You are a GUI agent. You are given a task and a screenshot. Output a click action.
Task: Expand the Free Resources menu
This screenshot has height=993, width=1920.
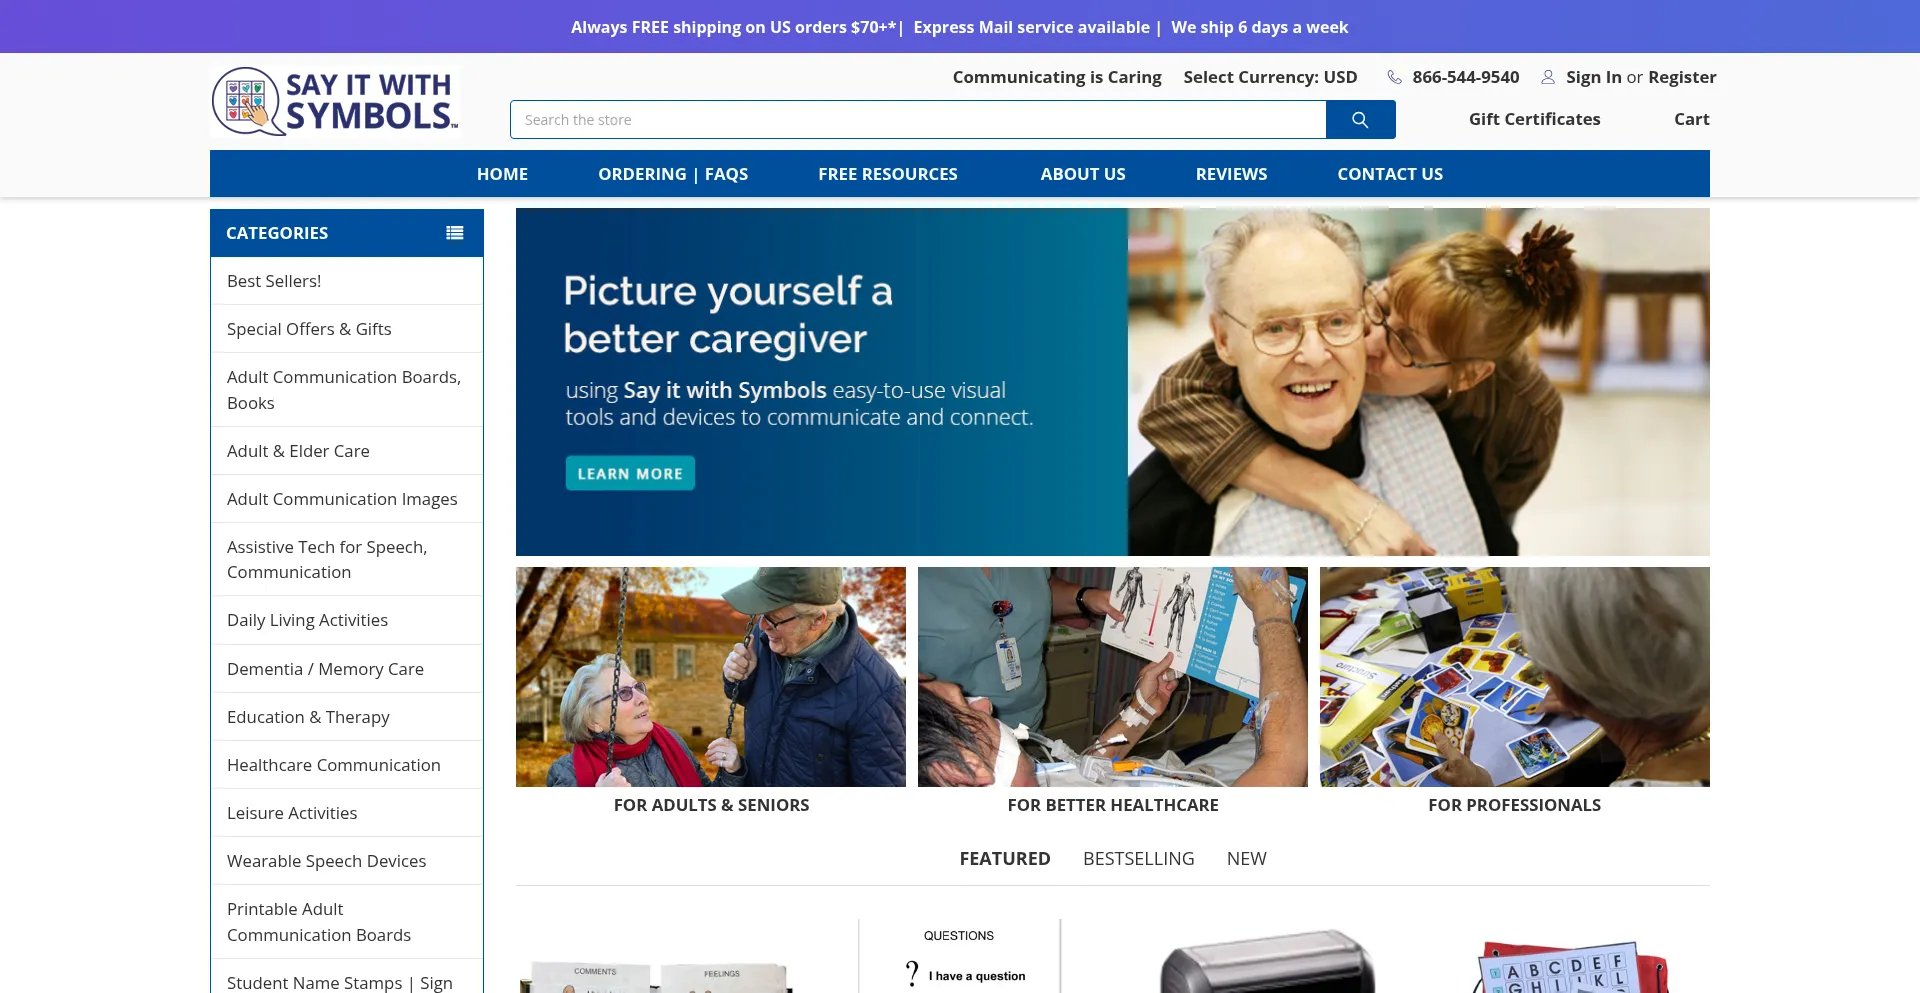pos(887,174)
